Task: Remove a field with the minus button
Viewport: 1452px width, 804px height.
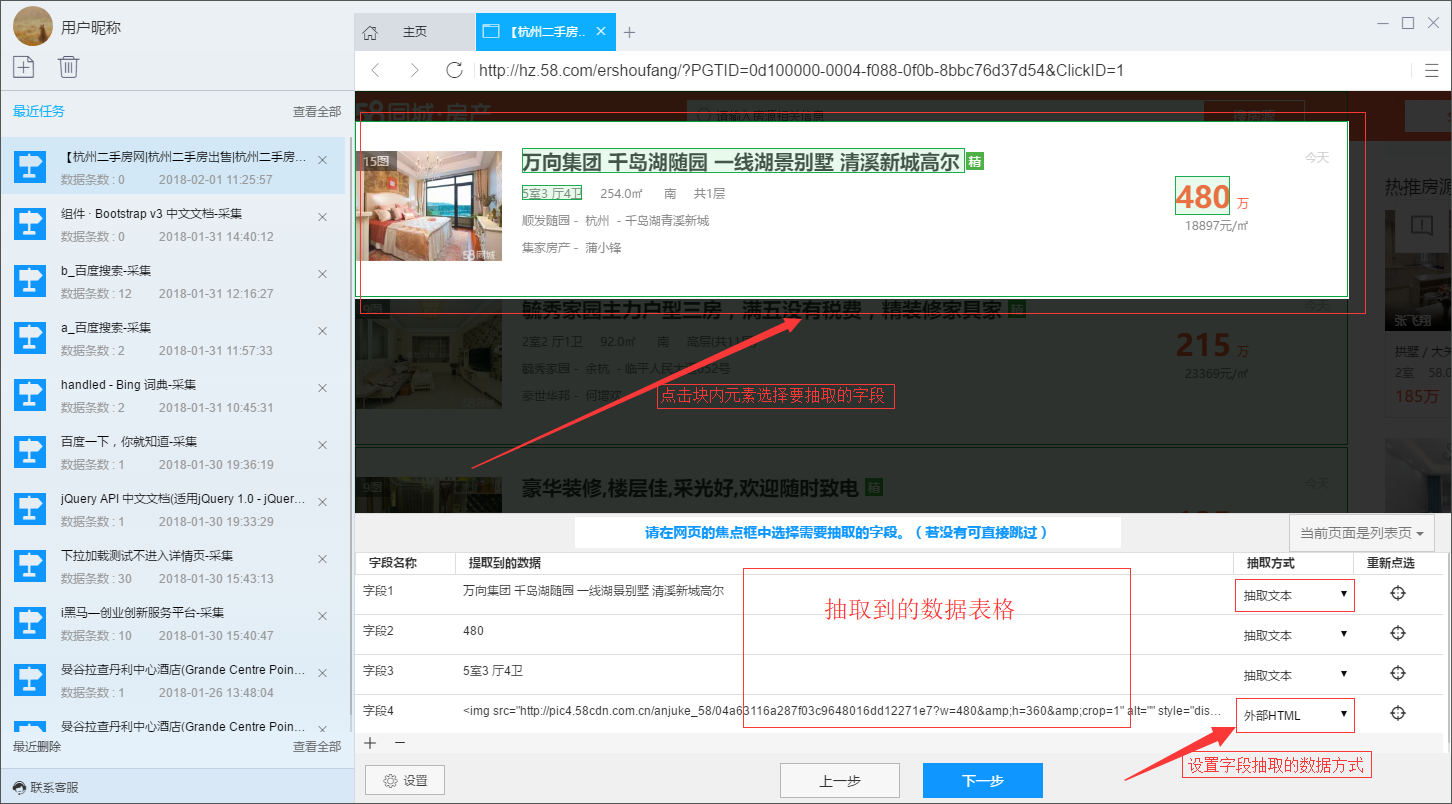Action: pyautogui.click(x=400, y=743)
